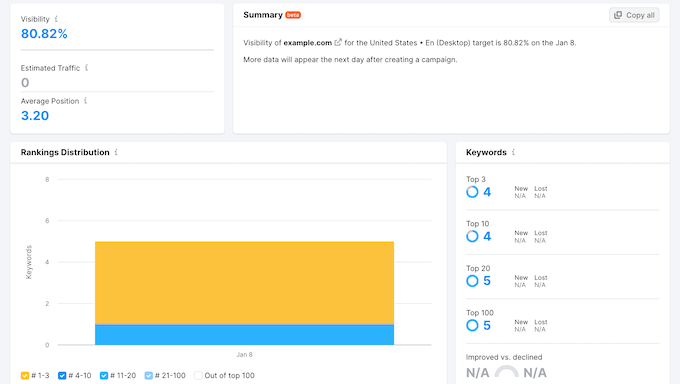Click the Rankings Distribution heading

pos(65,152)
